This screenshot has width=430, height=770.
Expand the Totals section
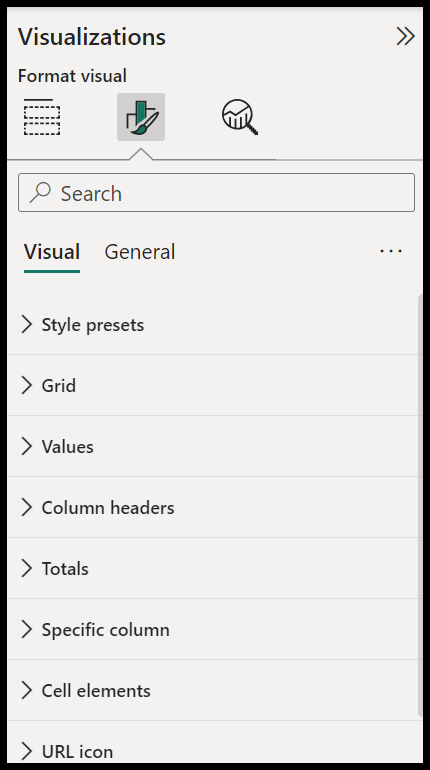[214, 568]
